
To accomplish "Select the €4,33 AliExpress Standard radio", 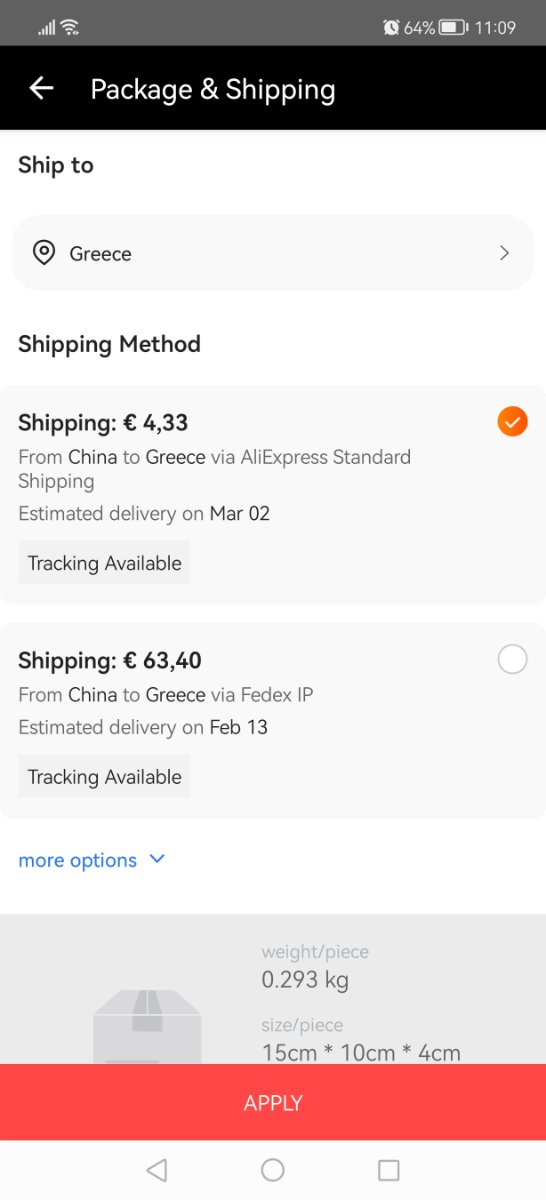I will [512, 422].
